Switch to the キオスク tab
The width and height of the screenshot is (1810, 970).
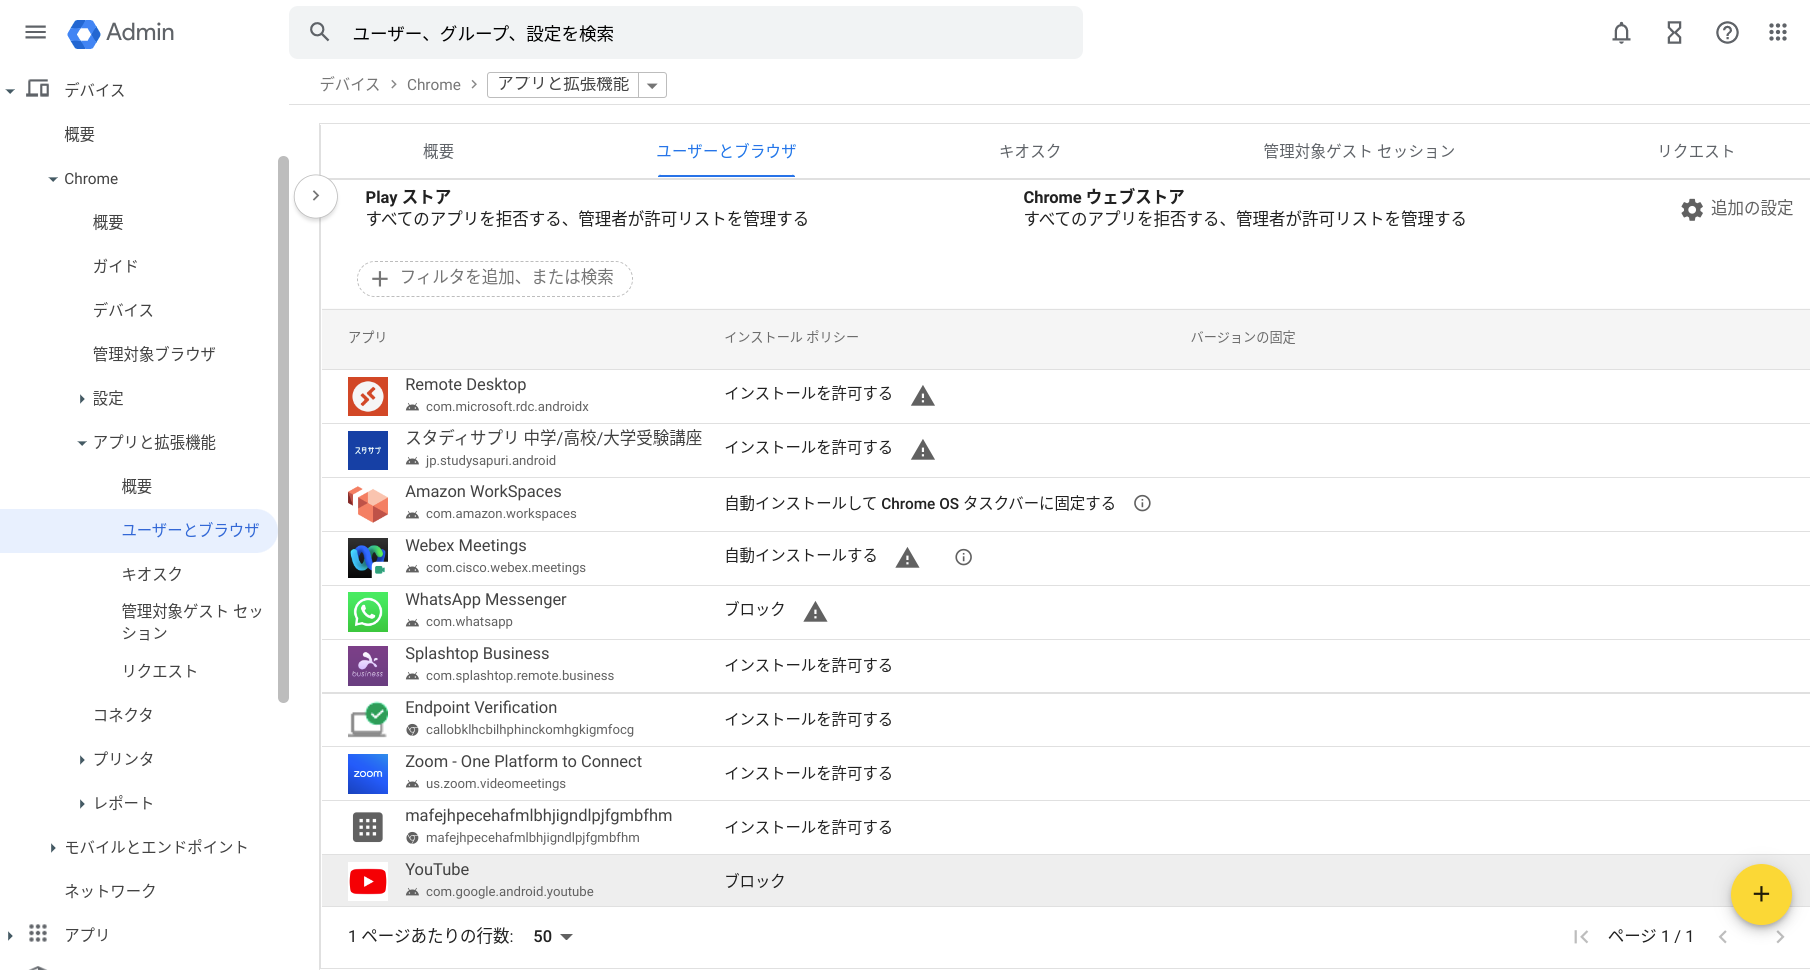coord(1030,152)
